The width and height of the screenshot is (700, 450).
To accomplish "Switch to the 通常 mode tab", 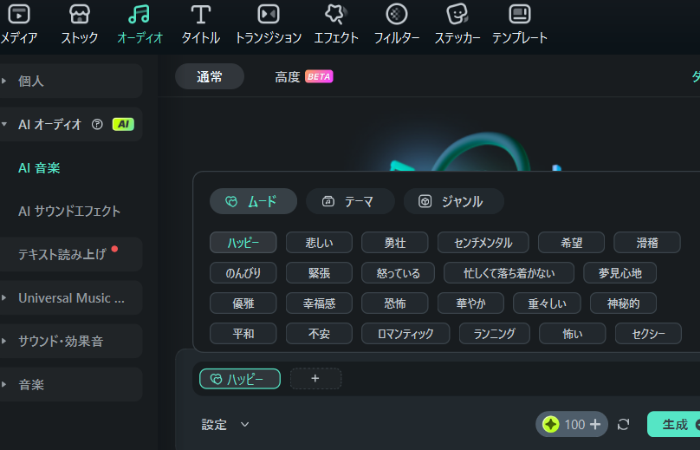I will point(209,77).
